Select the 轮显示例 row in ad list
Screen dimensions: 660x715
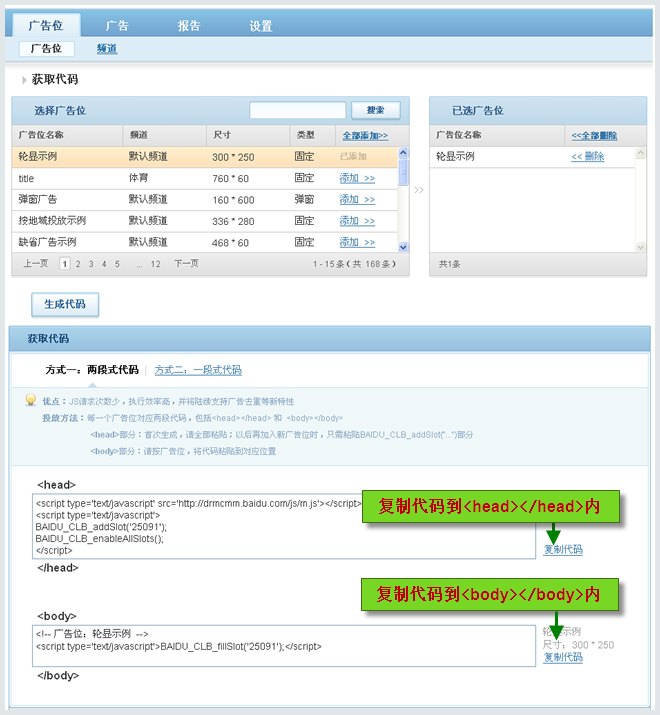coord(204,157)
